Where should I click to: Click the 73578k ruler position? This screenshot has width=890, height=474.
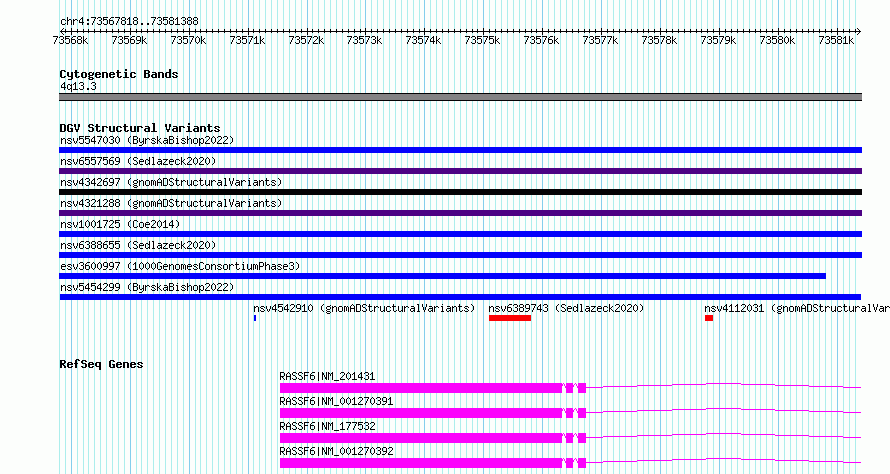(x=660, y=40)
